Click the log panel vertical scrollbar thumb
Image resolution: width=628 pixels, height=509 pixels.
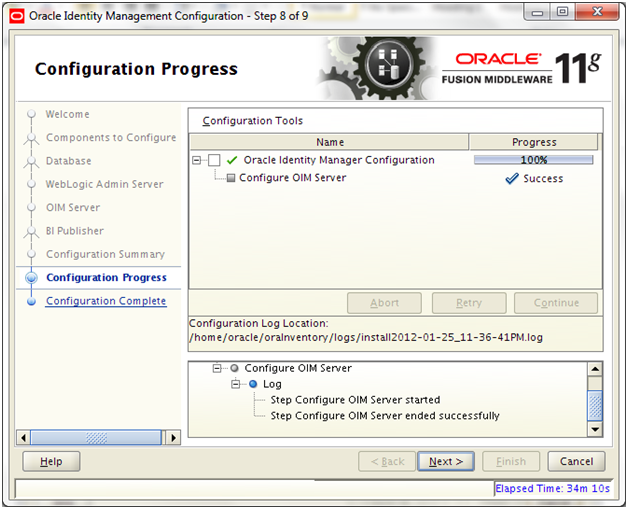pyautogui.click(x=595, y=406)
